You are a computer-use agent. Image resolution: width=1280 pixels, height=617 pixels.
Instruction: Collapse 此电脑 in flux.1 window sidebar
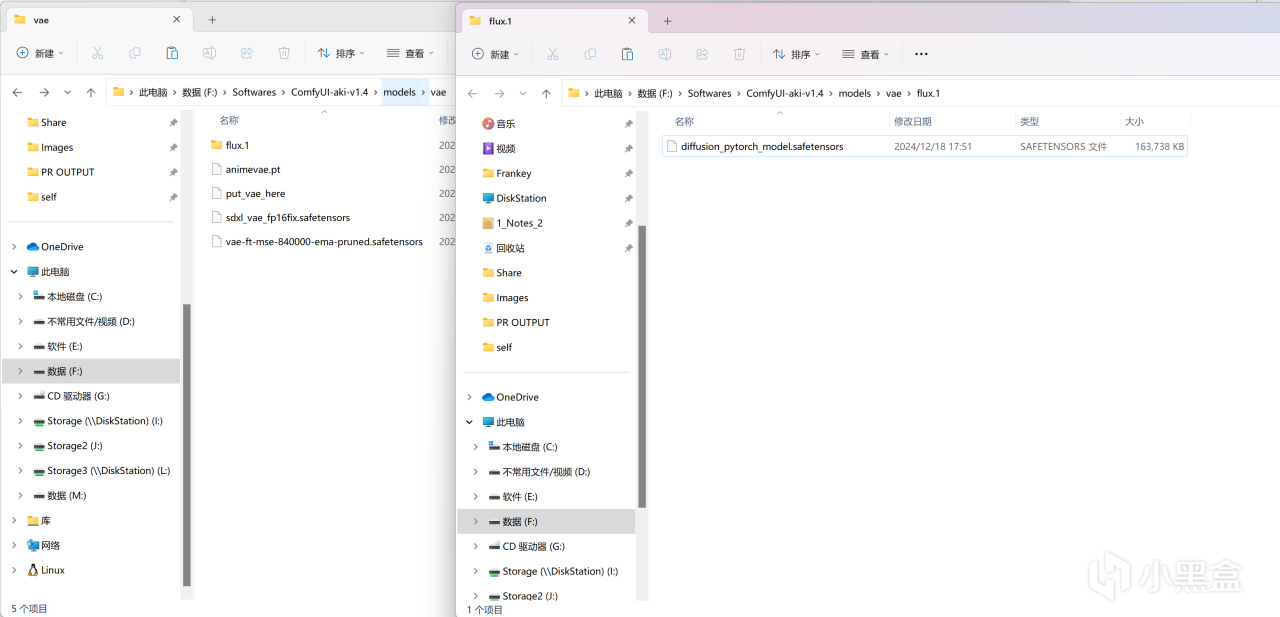tap(469, 422)
